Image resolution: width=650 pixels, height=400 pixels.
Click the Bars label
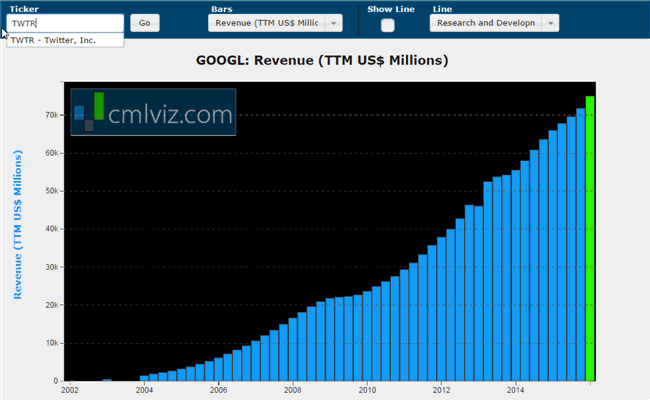(222, 9)
